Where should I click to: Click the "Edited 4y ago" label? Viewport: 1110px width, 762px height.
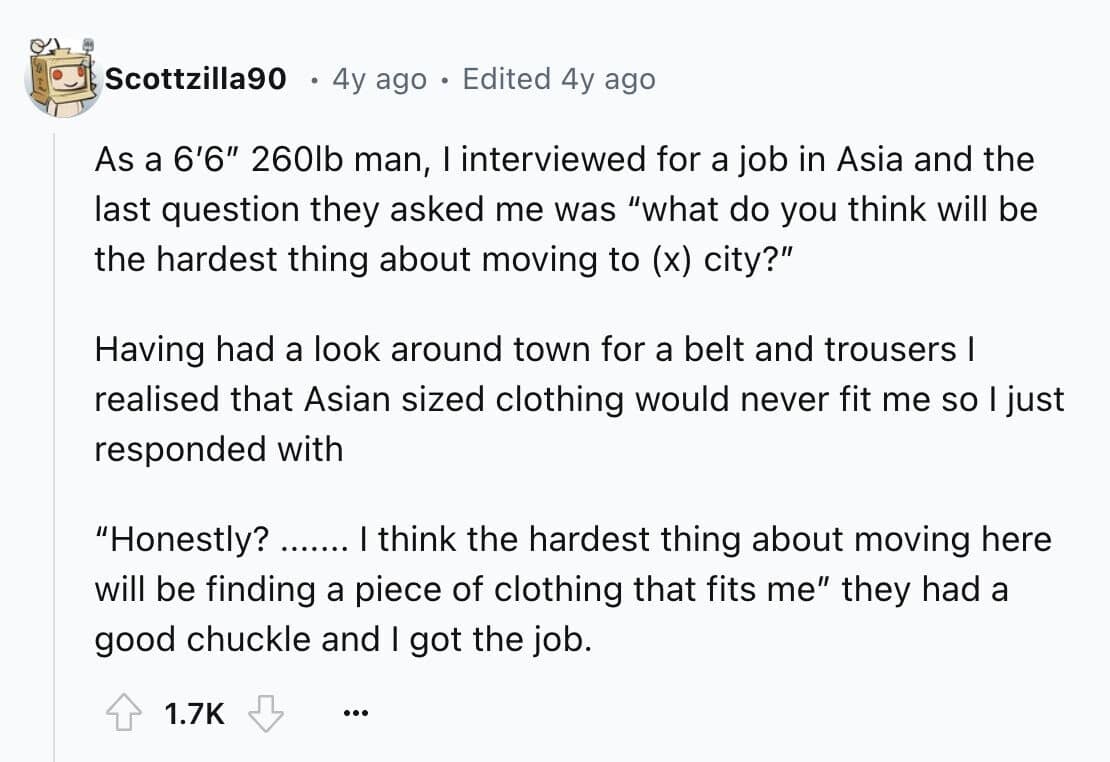pos(559,78)
